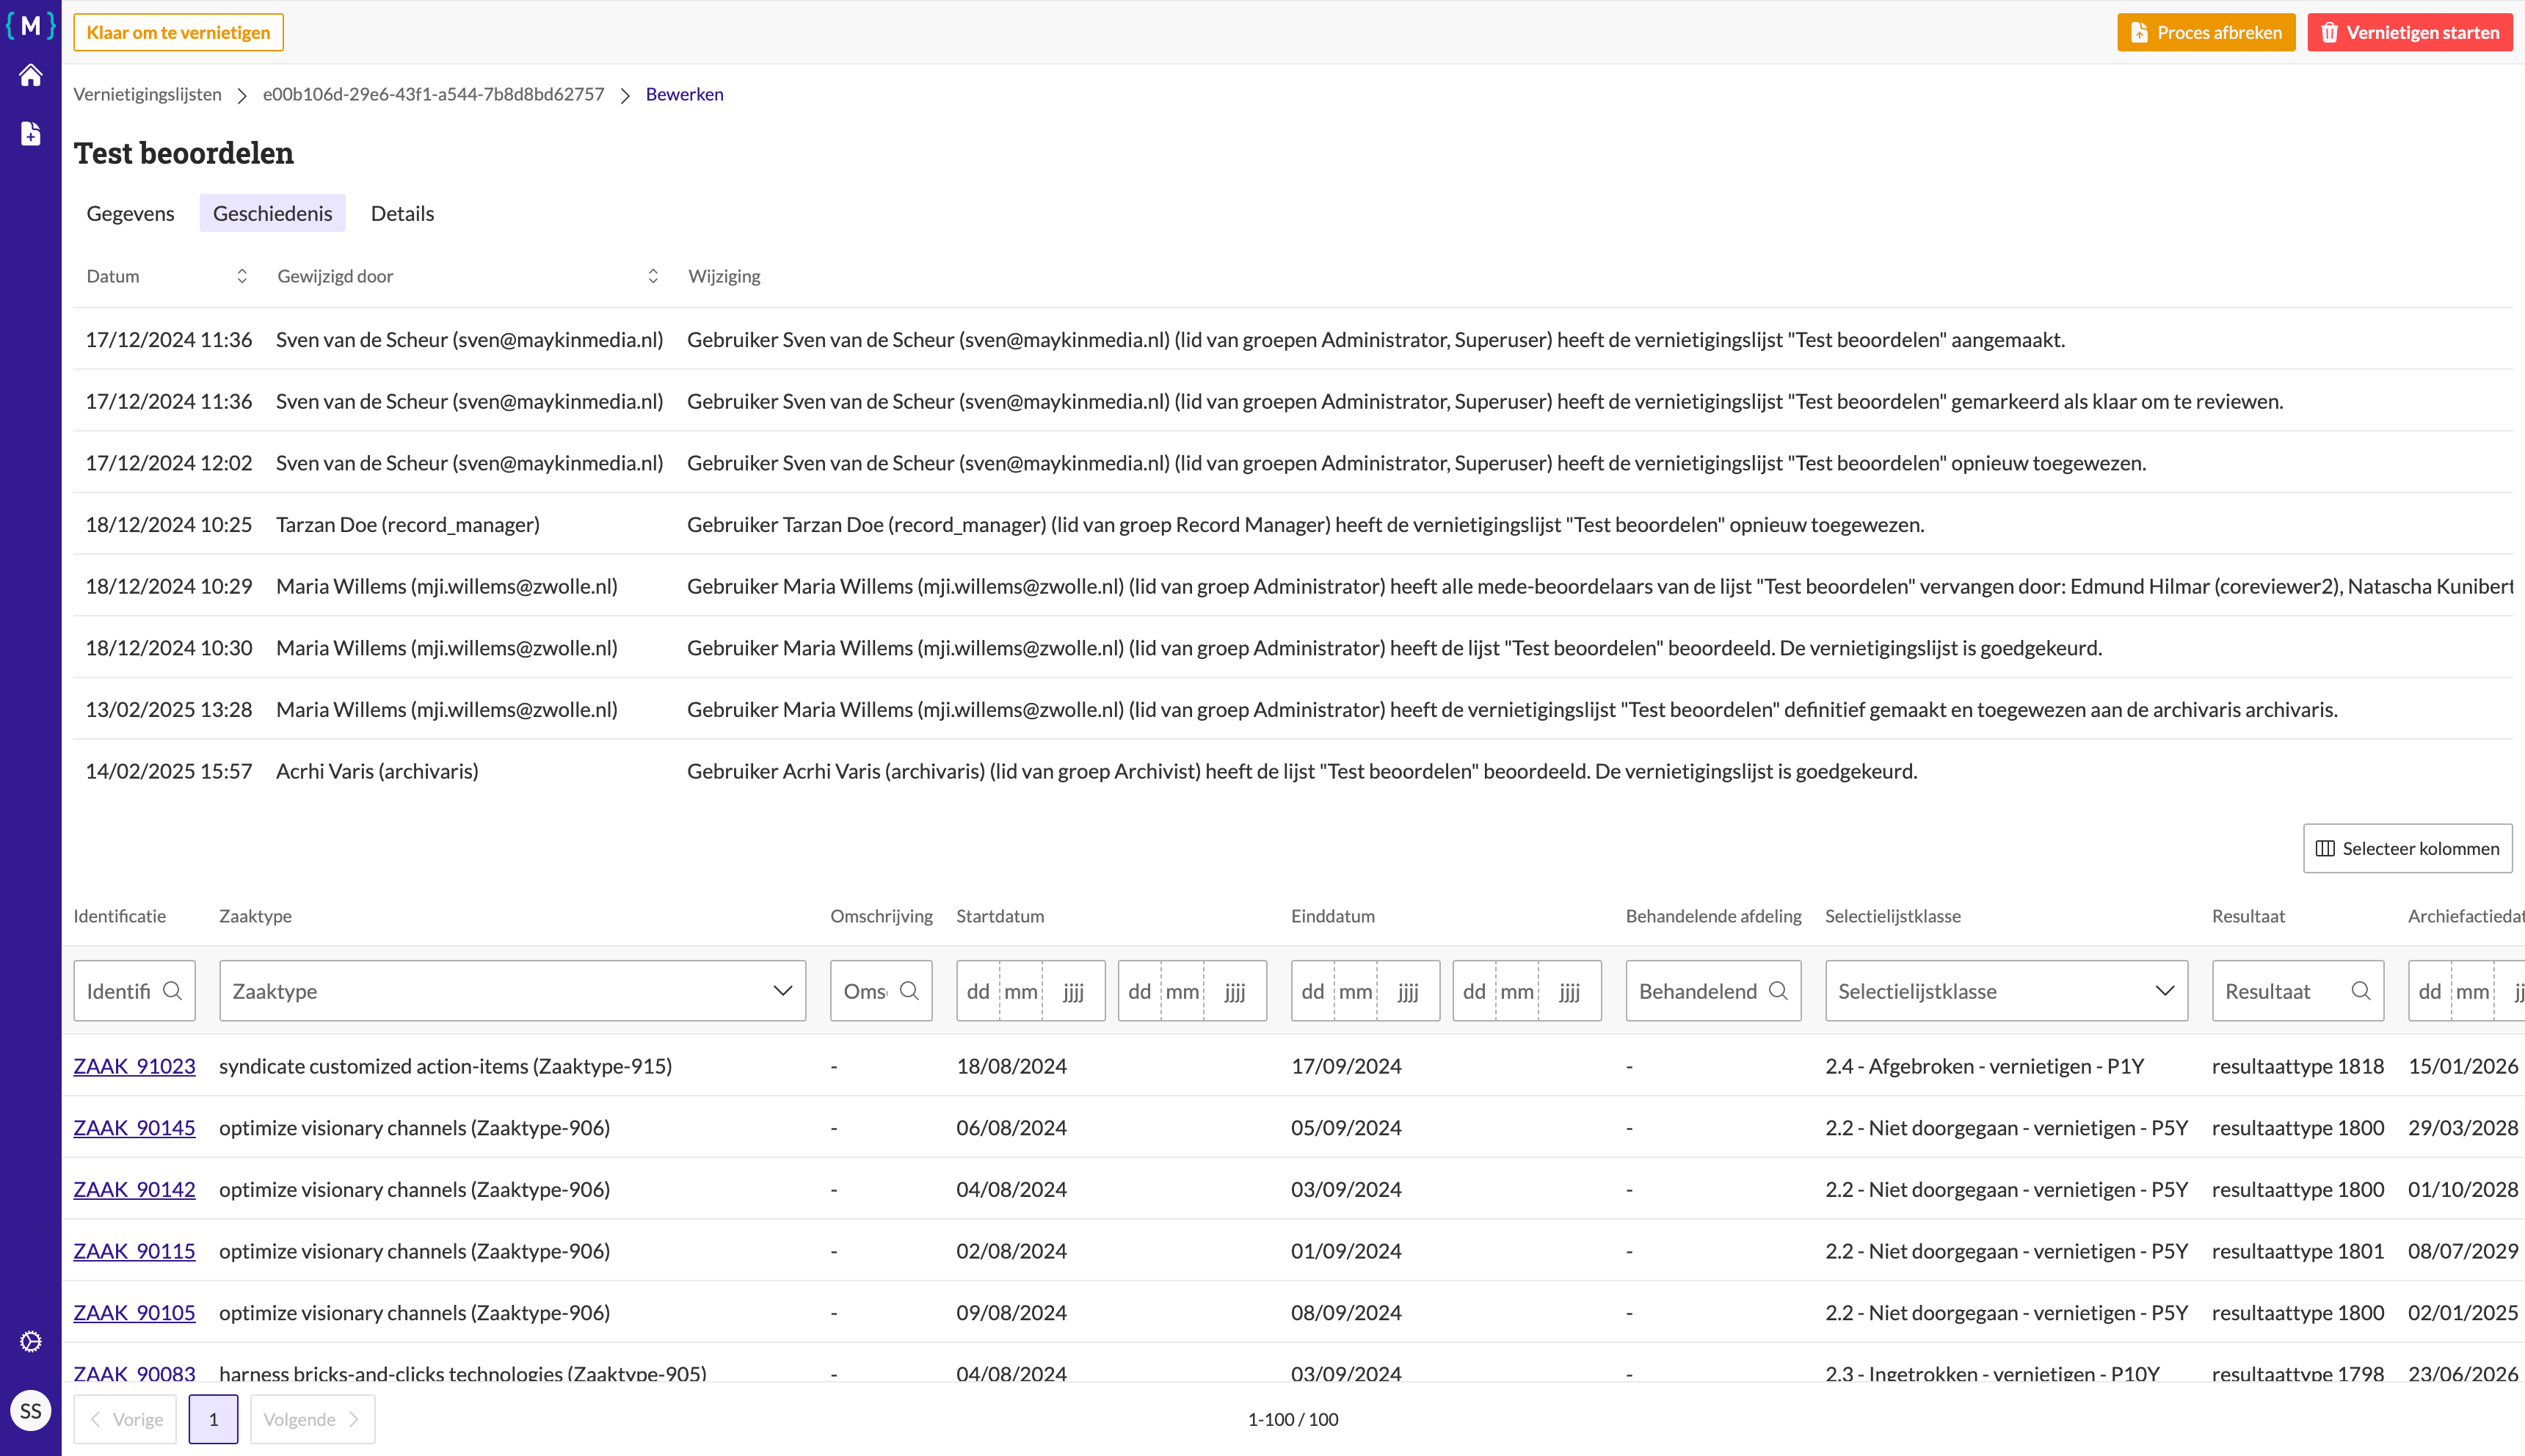
Task: Go to the Volgende page
Action: [312, 1419]
